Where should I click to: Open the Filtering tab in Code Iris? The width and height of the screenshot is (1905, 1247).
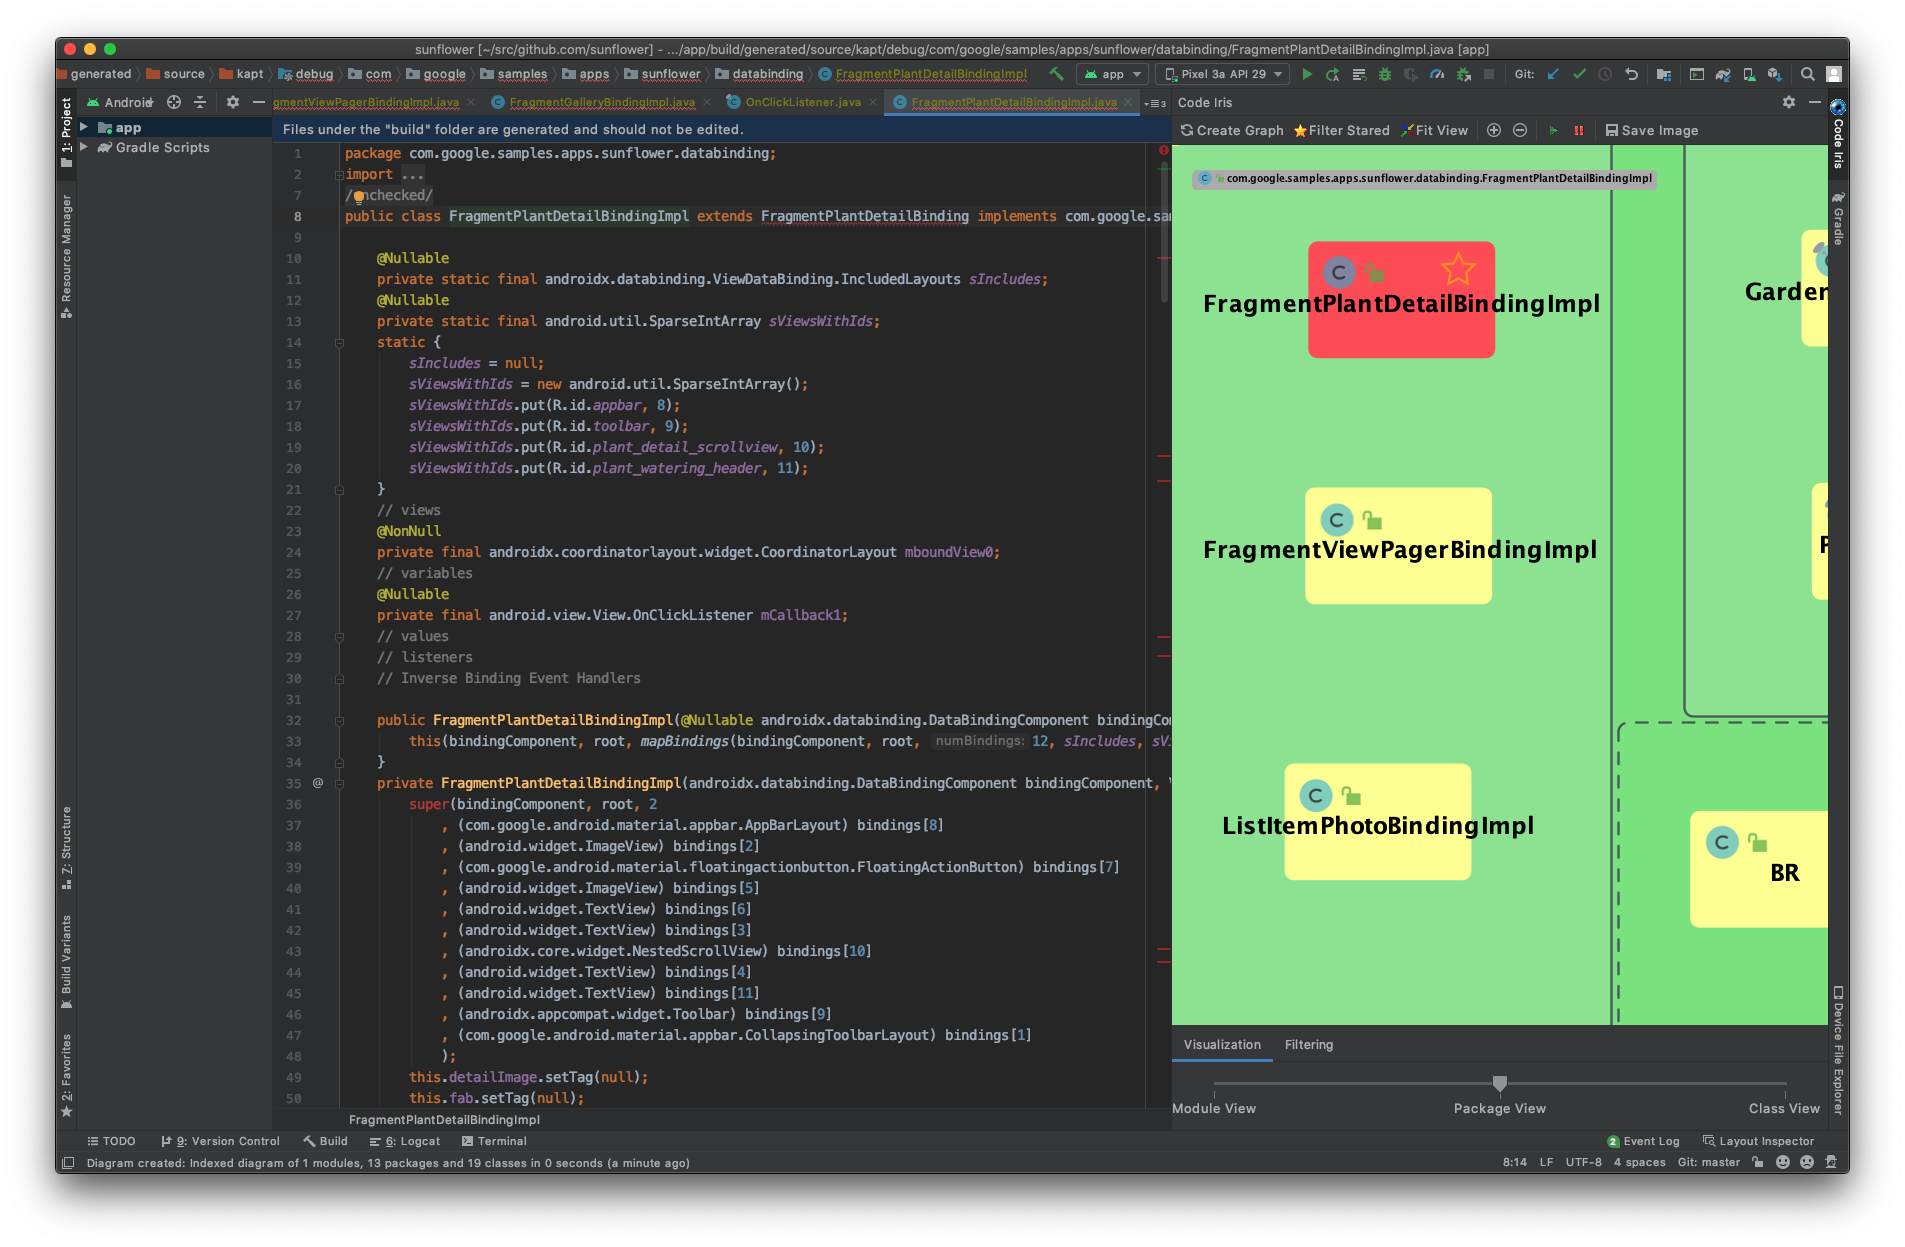[x=1308, y=1044]
